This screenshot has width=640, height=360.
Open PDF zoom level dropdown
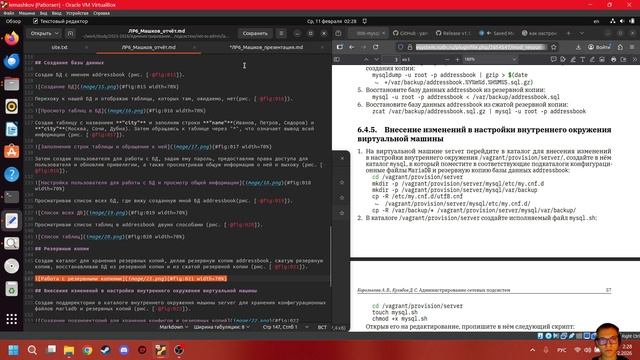tap(491, 59)
